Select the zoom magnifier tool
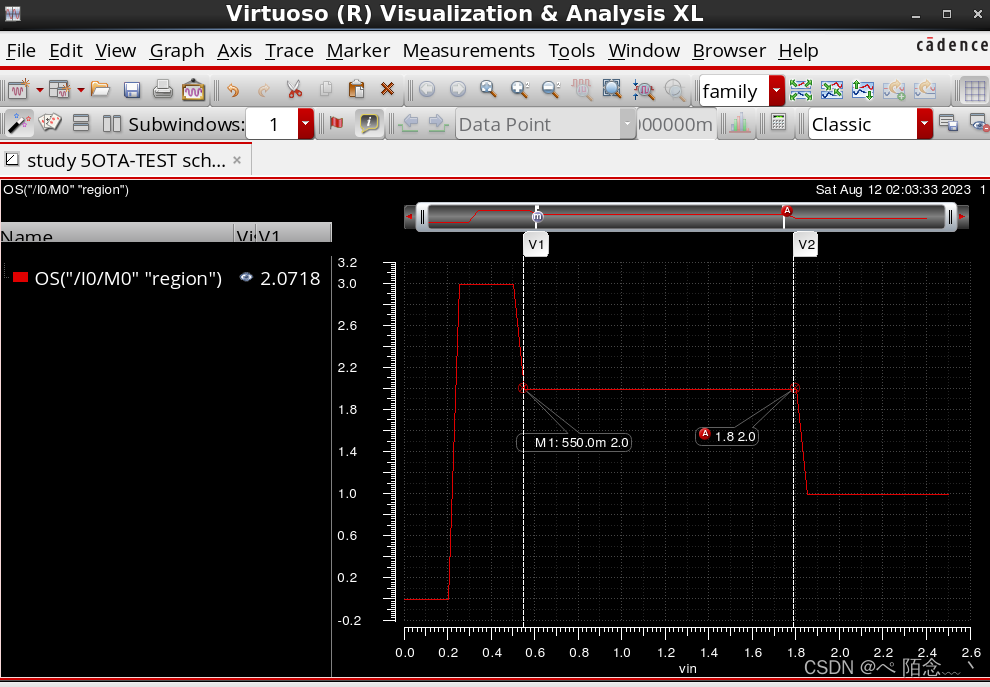 click(x=488, y=90)
